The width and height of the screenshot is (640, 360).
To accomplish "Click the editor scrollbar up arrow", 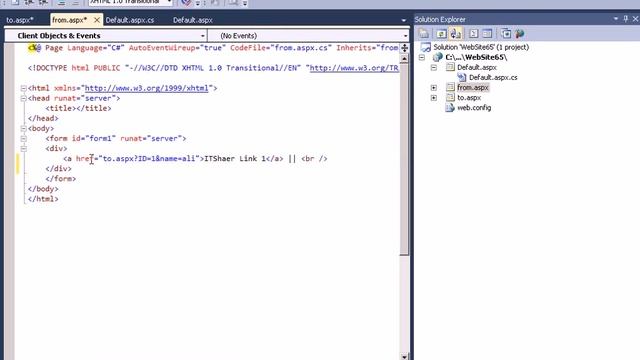I will [404, 59].
